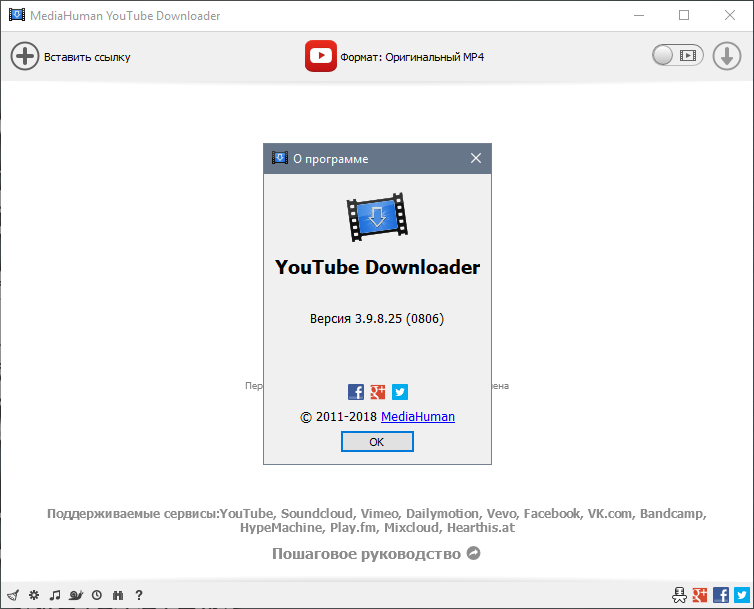Click the binoculars search icon in bottom bar
754x609 pixels.
pos(118,595)
